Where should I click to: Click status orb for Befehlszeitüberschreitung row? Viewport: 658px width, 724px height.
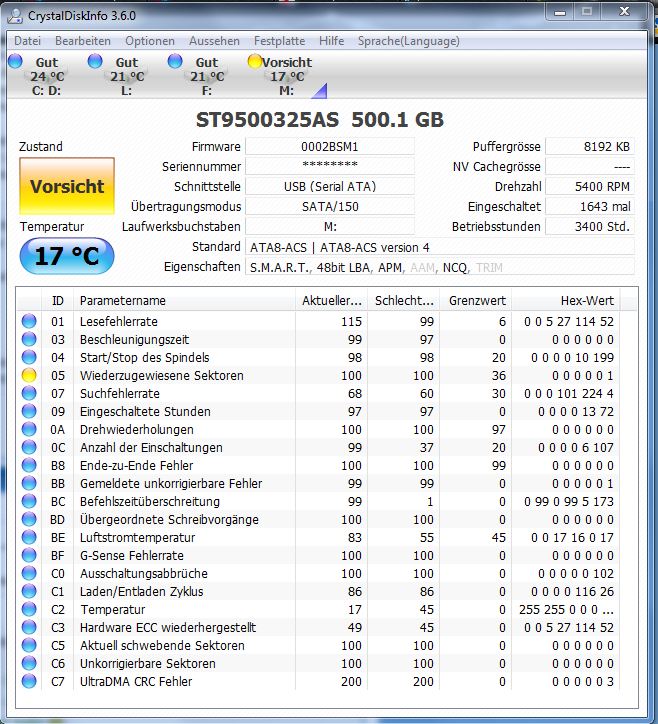pyautogui.click(x=29, y=501)
